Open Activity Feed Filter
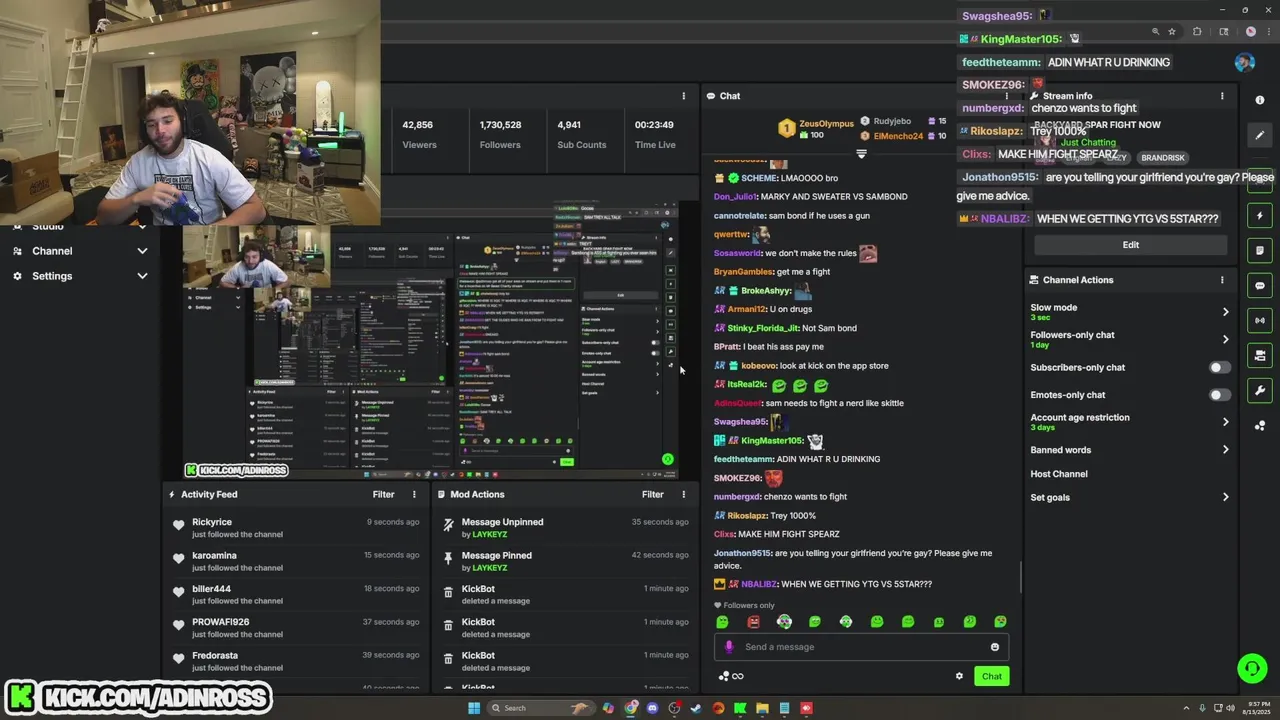The height and width of the screenshot is (720, 1280). 384,494
